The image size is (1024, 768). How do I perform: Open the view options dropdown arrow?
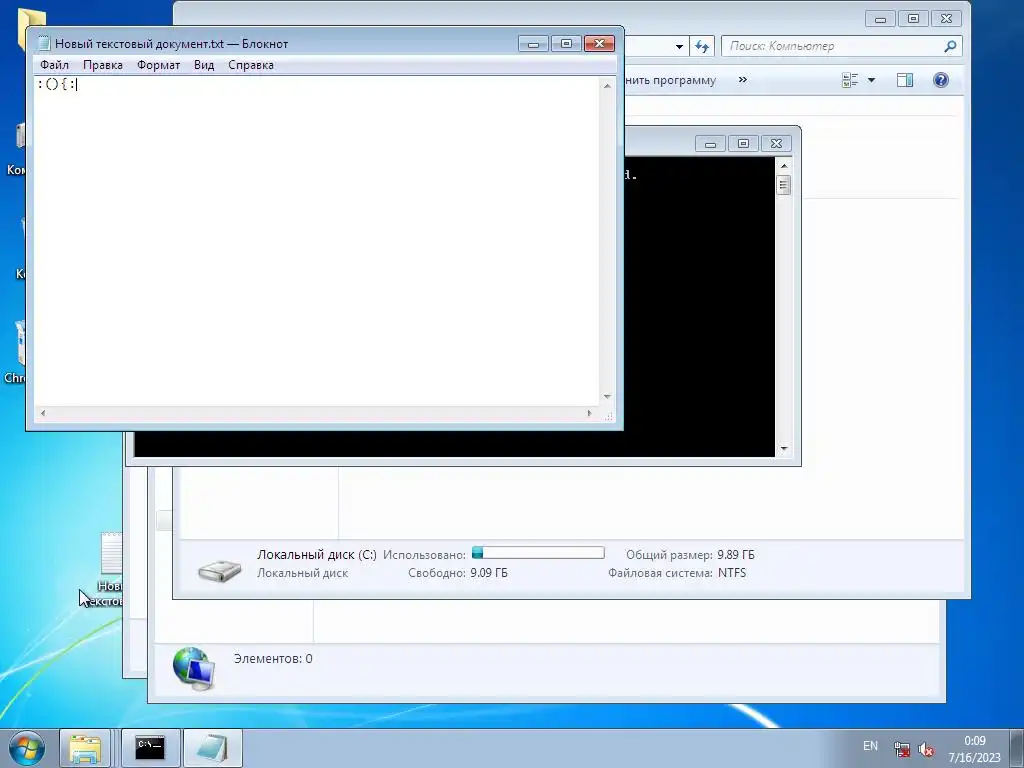(871, 80)
